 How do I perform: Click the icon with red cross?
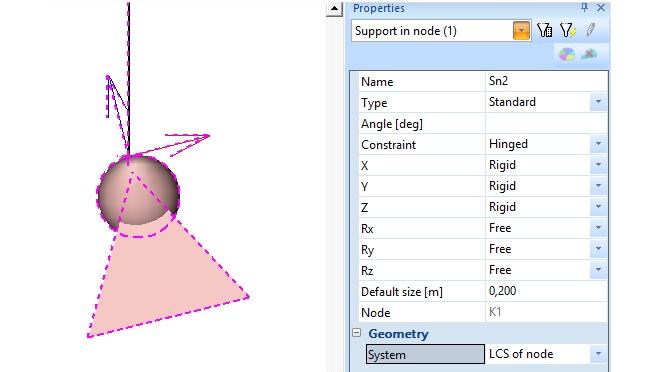589,54
